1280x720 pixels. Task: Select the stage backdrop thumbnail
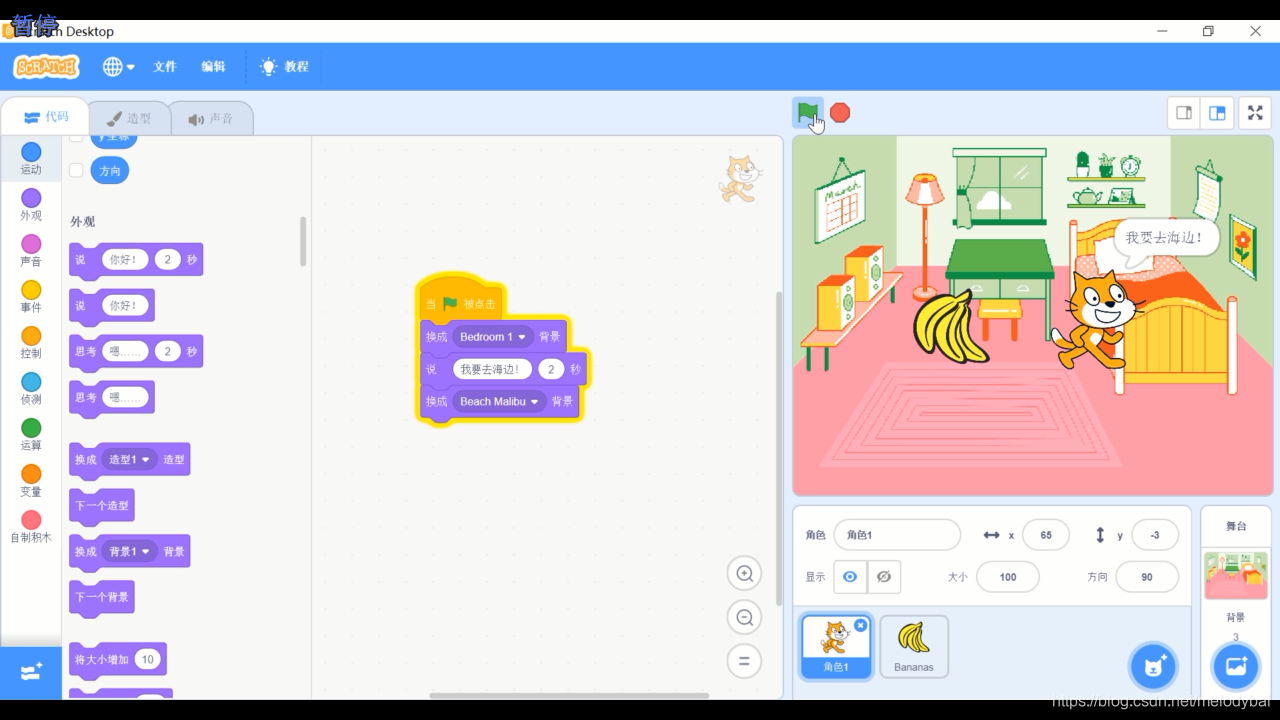(1236, 575)
